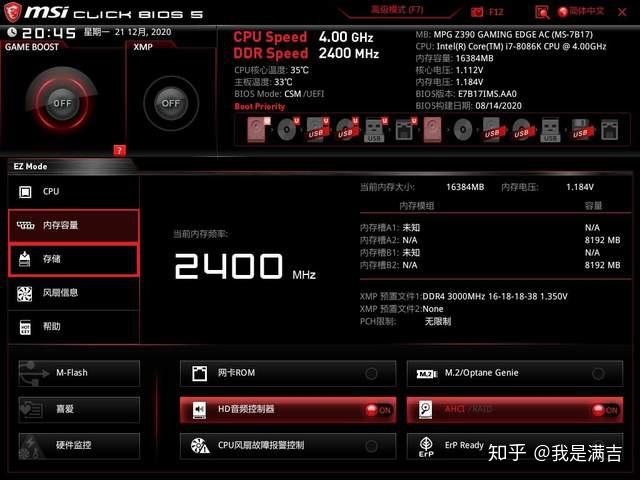Enable CPU风扇故障报警控制 warning control
The width and height of the screenshot is (640, 480).
(x=288, y=446)
